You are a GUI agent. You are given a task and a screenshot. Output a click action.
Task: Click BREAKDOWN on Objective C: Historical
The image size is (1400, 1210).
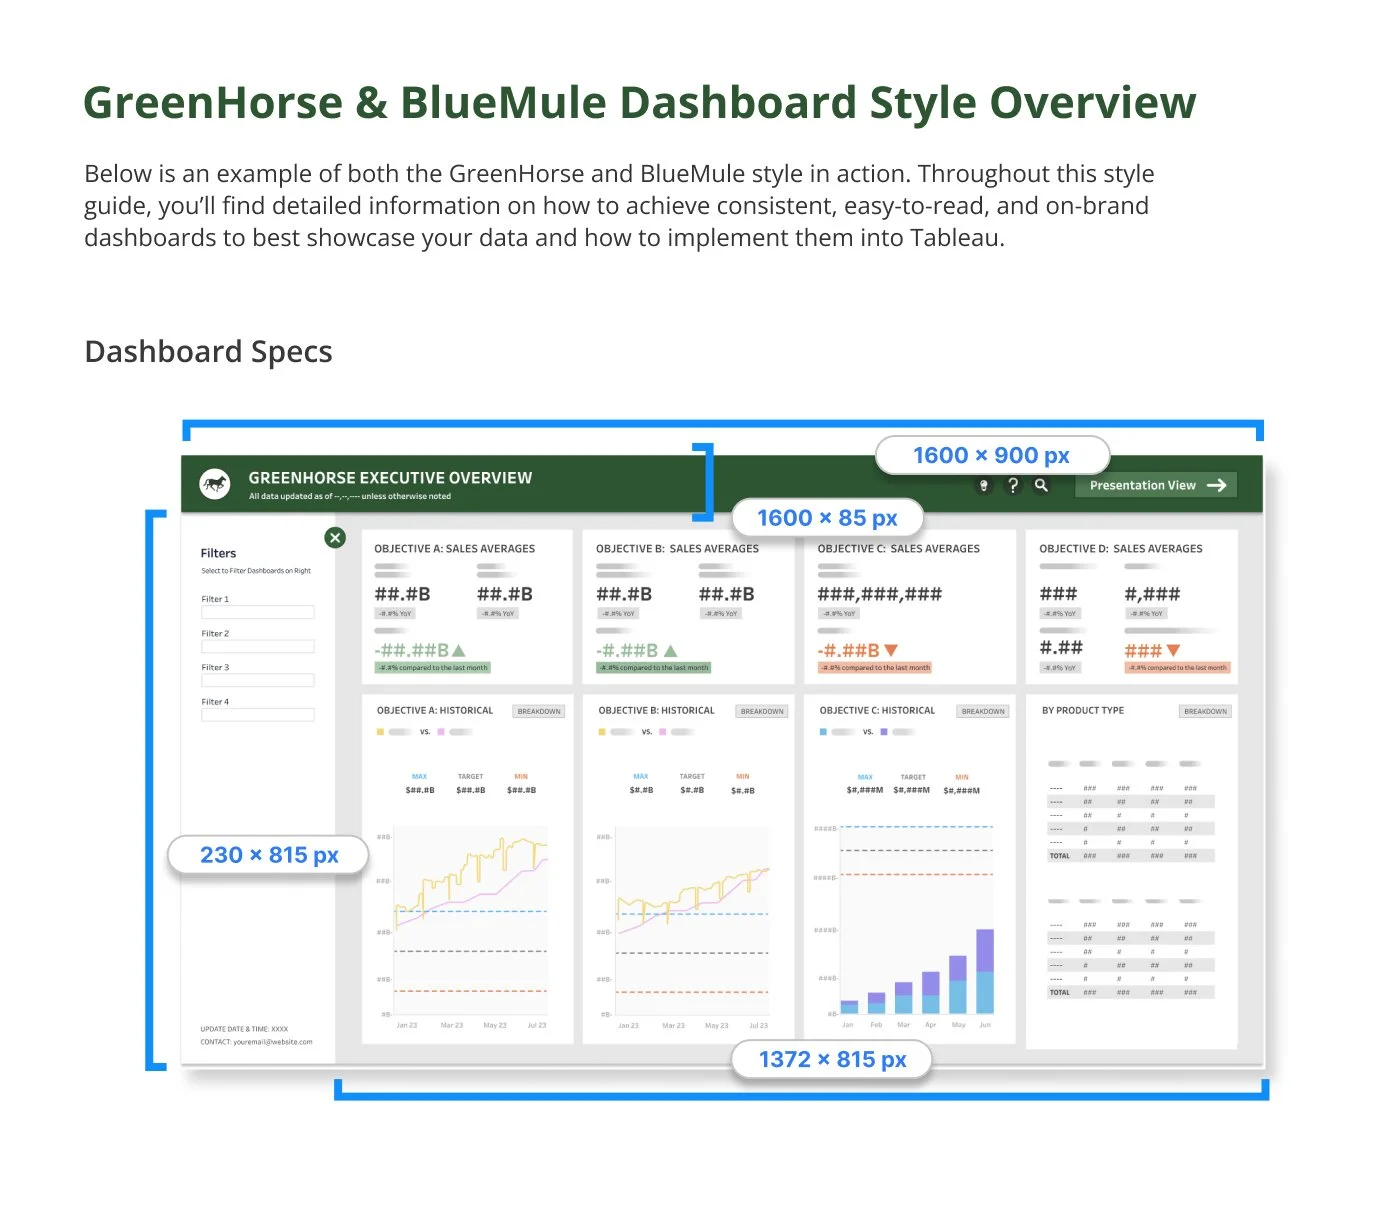(983, 712)
